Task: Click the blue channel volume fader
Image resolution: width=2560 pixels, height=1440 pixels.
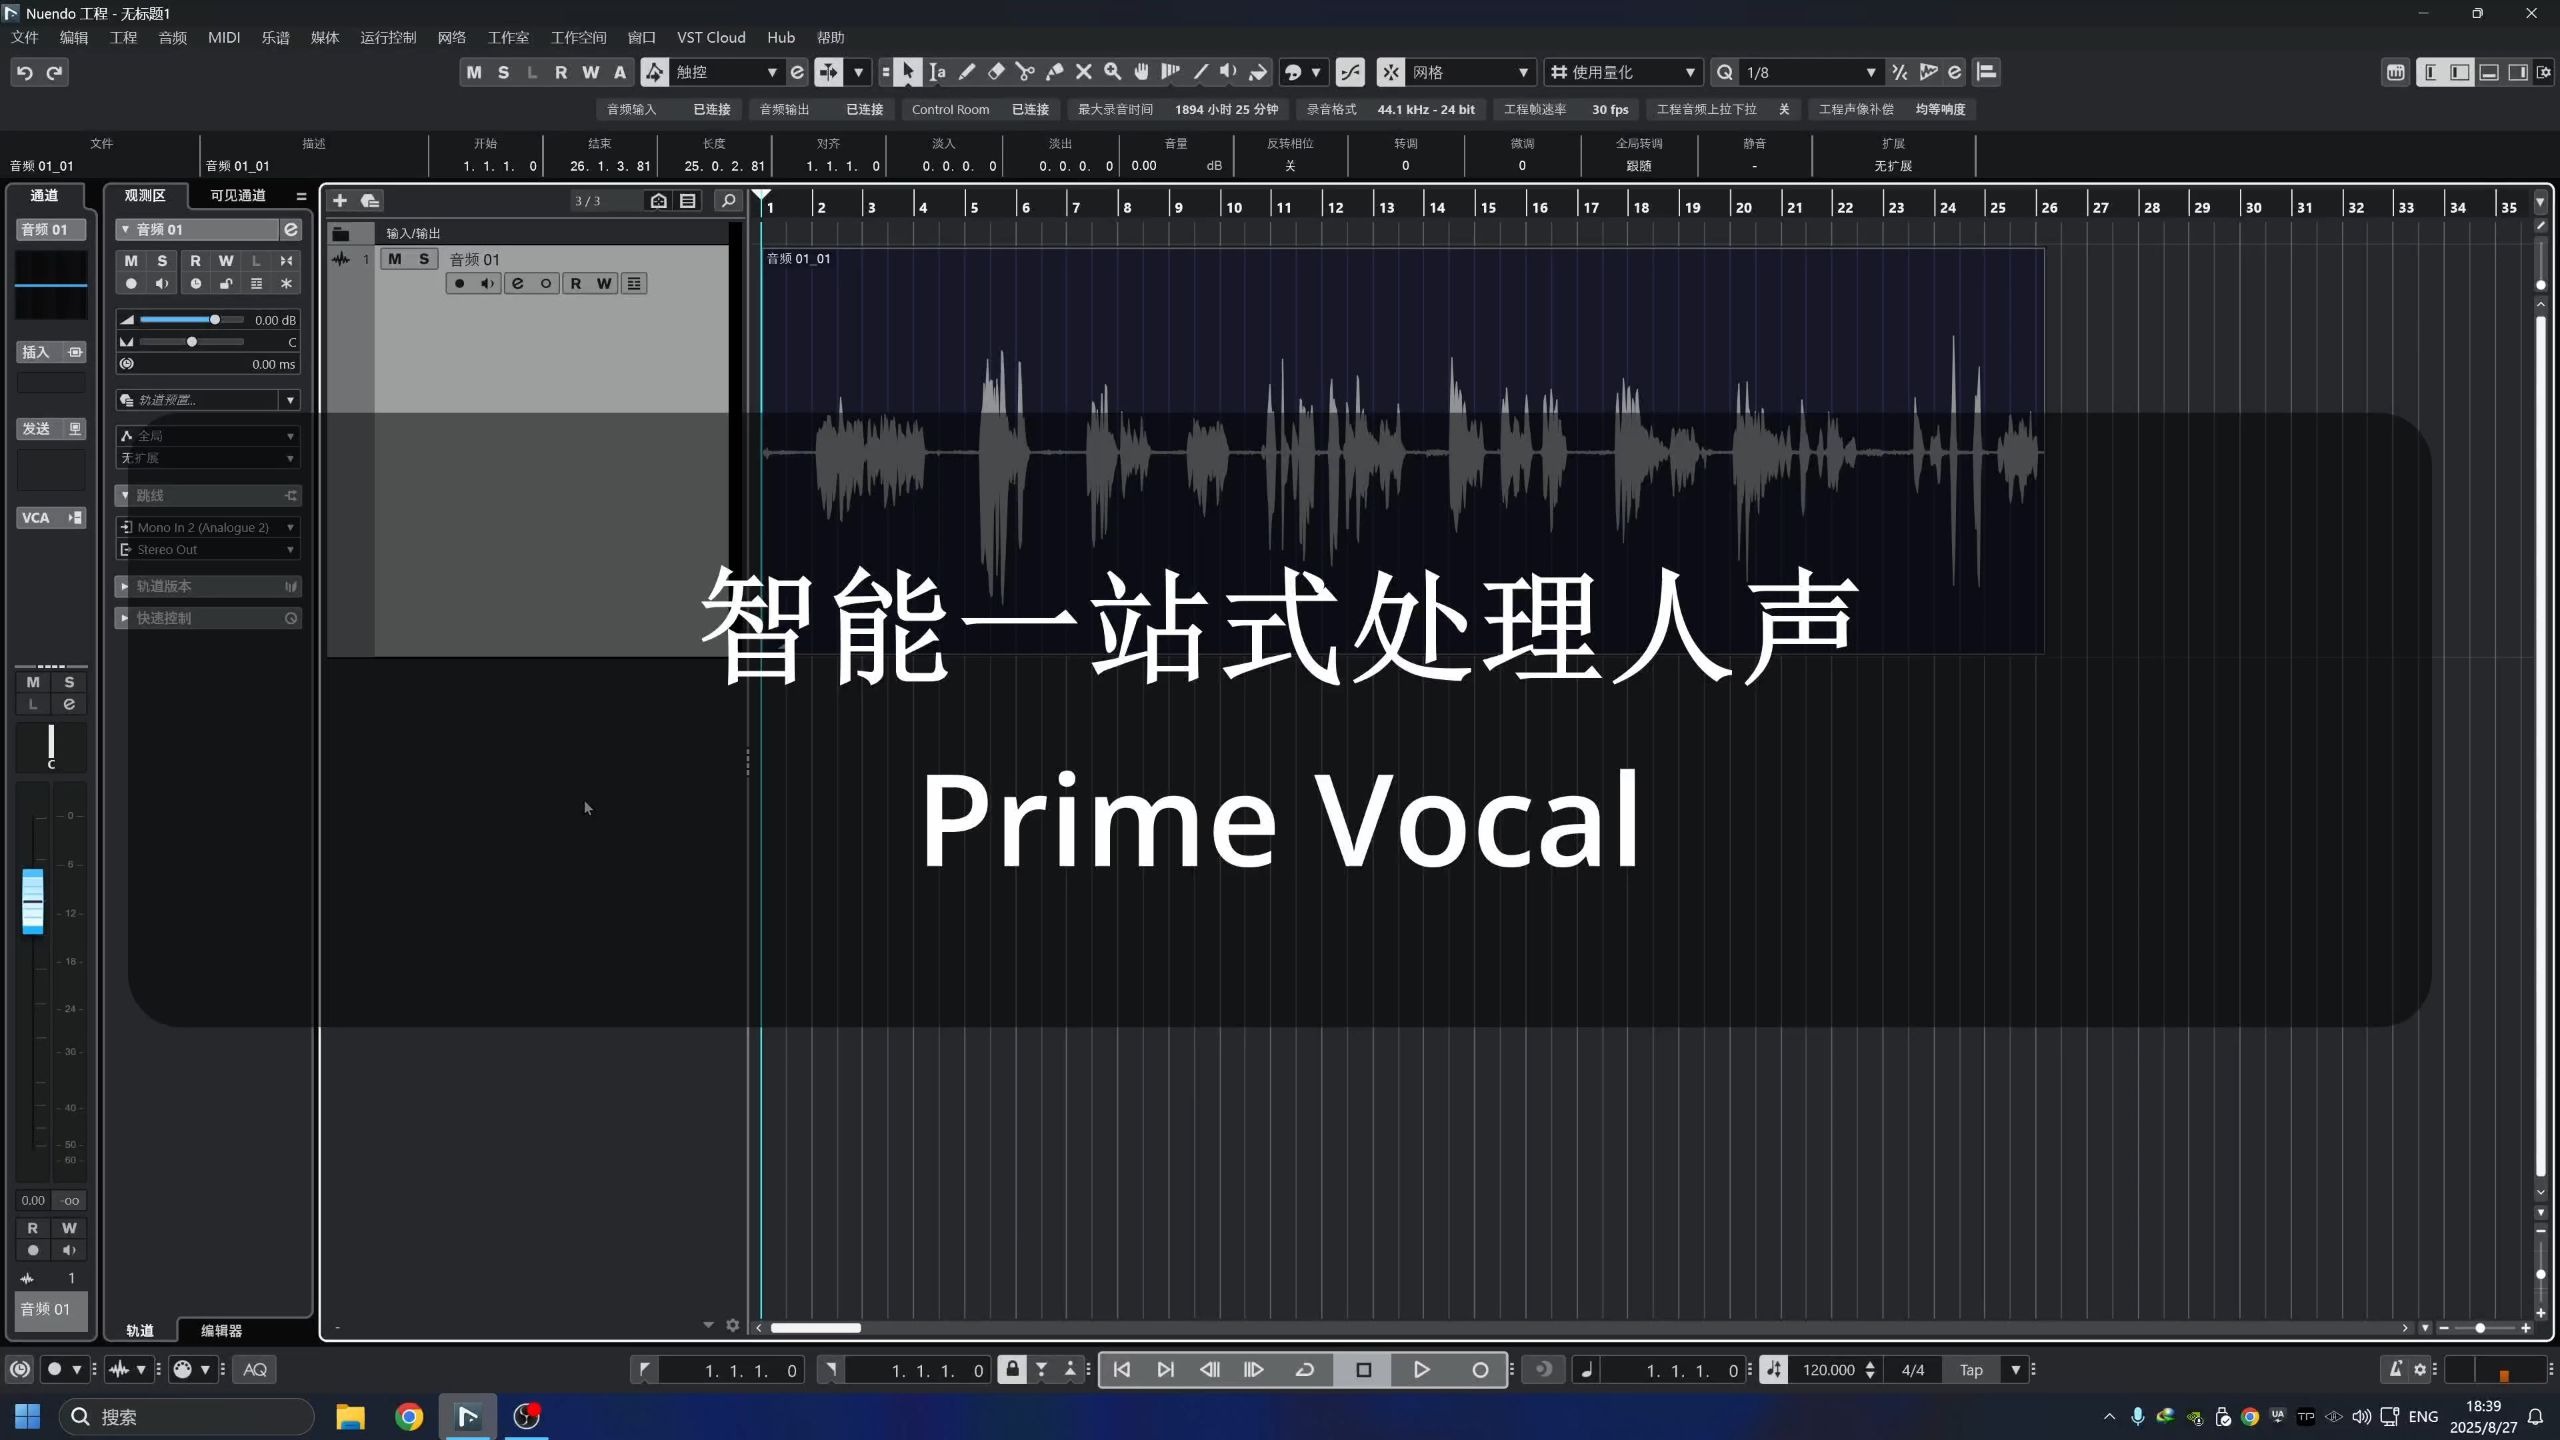Action: pos(33,901)
